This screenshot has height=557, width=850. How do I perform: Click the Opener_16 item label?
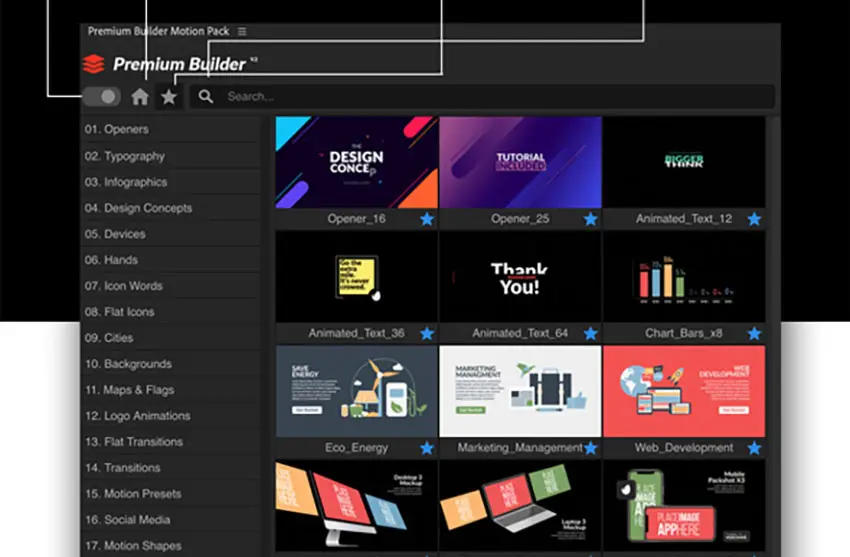[x=356, y=219]
